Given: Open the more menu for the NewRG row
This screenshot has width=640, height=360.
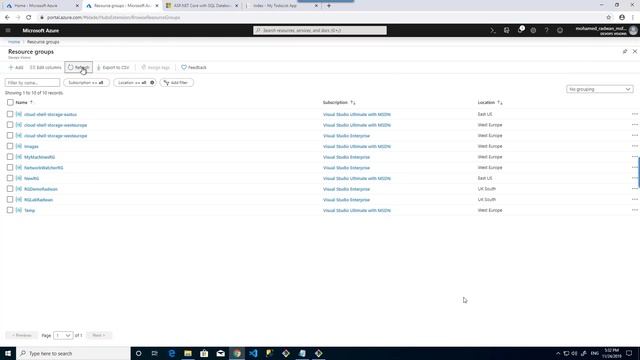Looking at the screenshot, I should pyautogui.click(x=634, y=178).
